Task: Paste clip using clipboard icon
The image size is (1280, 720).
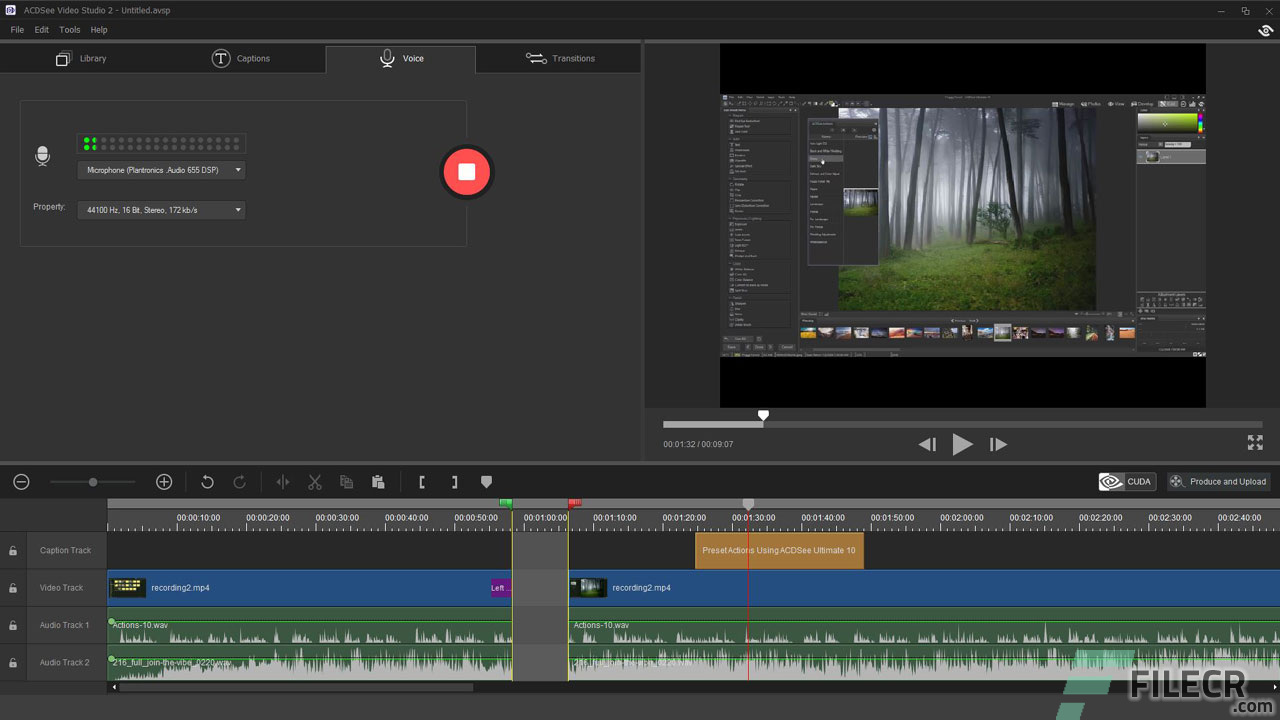Action: [378, 482]
